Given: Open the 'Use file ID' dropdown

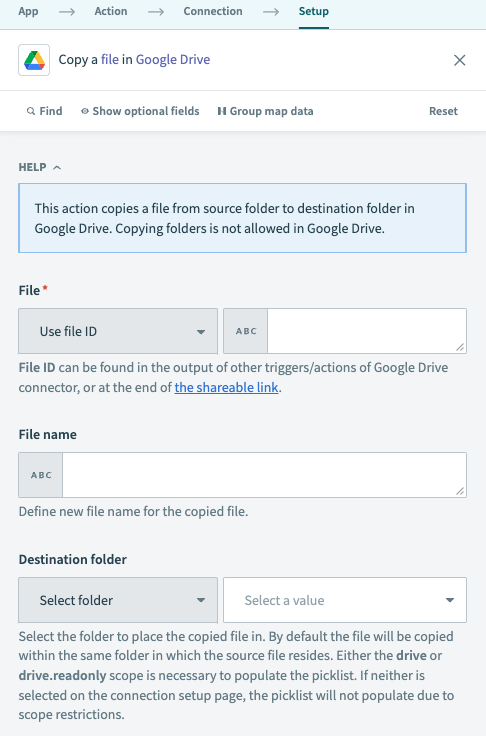Looking at the screenshot, I should pos(118,331).
